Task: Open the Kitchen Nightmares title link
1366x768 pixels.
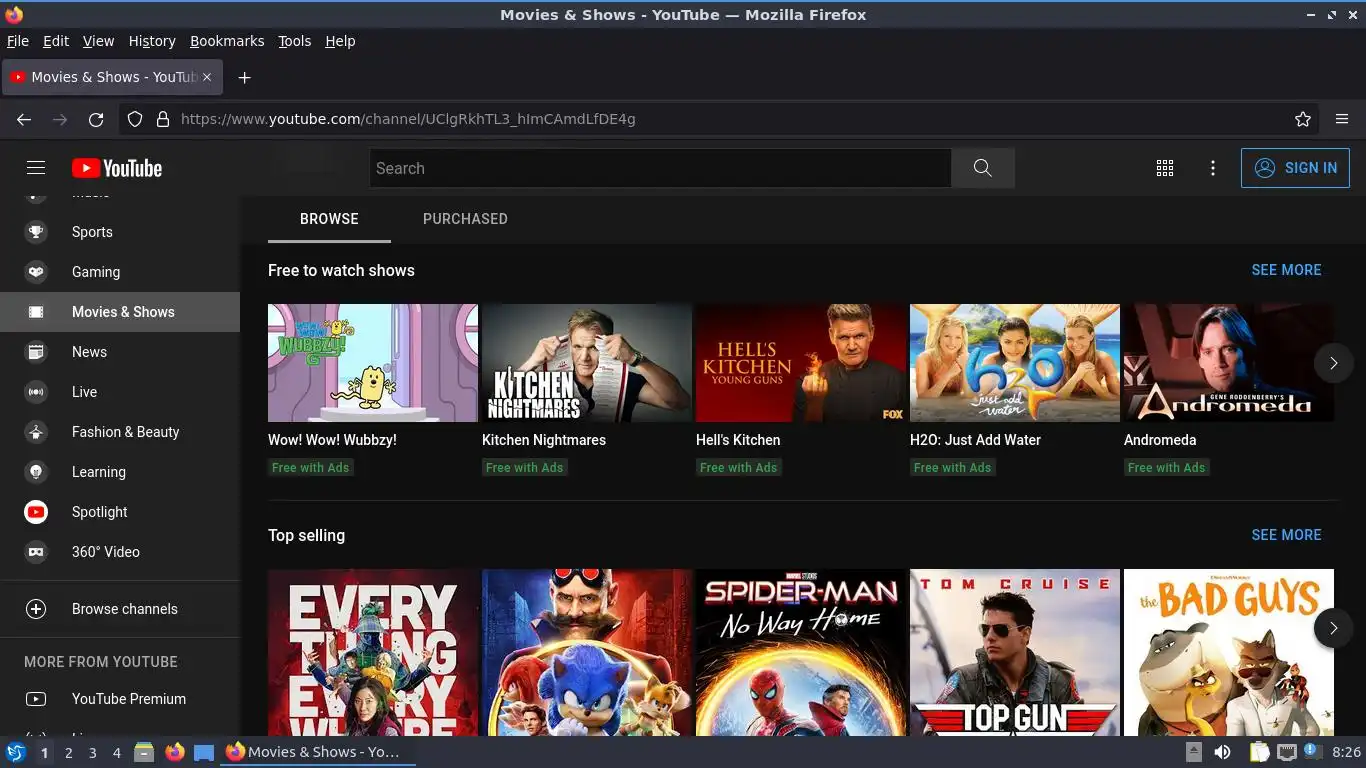Action: click(544, 440)
